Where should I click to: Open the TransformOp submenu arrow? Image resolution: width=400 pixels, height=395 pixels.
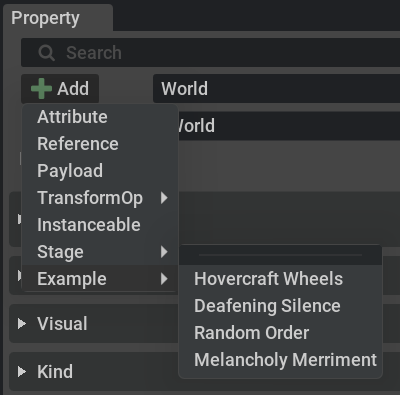point(164,198)
